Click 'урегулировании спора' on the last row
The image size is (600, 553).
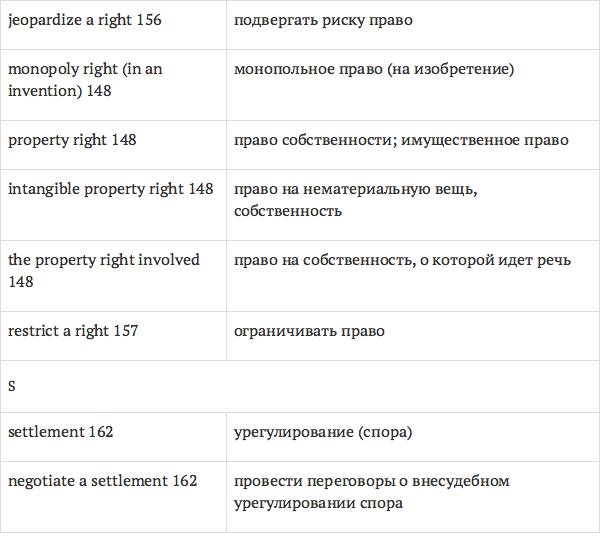pyautogui.click(x=318, y=503)
